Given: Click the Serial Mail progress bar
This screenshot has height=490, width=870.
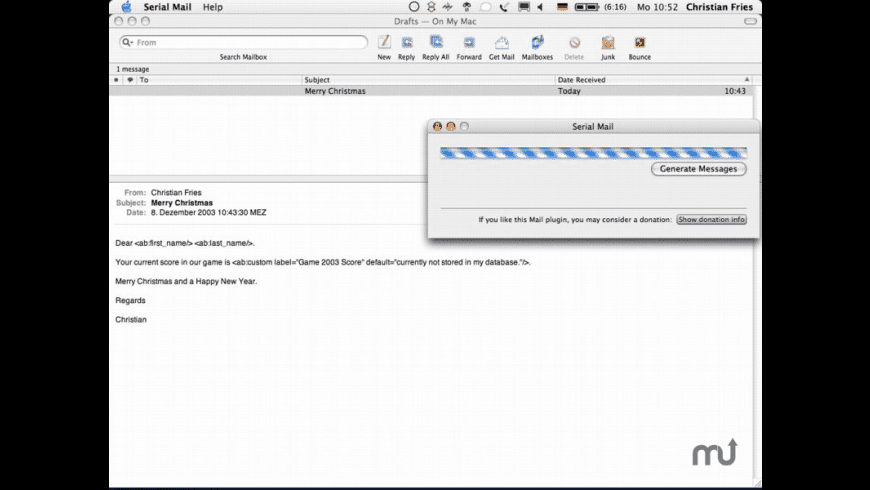Looking at the screenshot, I should point(593,153).
